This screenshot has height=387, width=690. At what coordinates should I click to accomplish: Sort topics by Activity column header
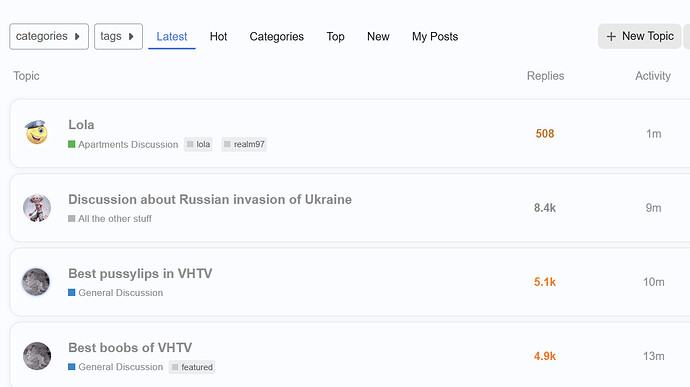pyautogui.click(x=653, y=76)
